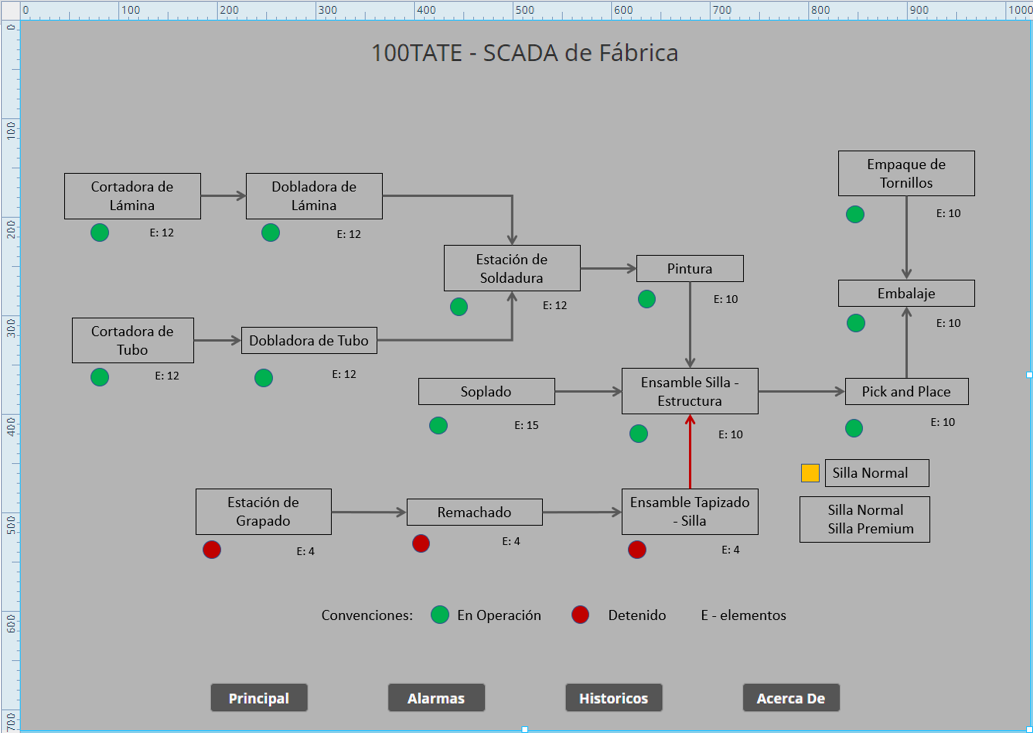Screen dimensions: 1033x733
Task: Toggle the red status light below Remachado
Action: click(420, 543)
